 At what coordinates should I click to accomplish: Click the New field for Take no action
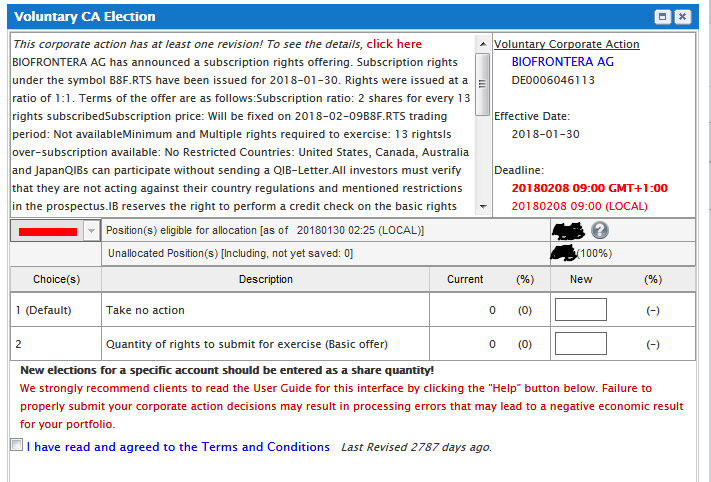580,310
